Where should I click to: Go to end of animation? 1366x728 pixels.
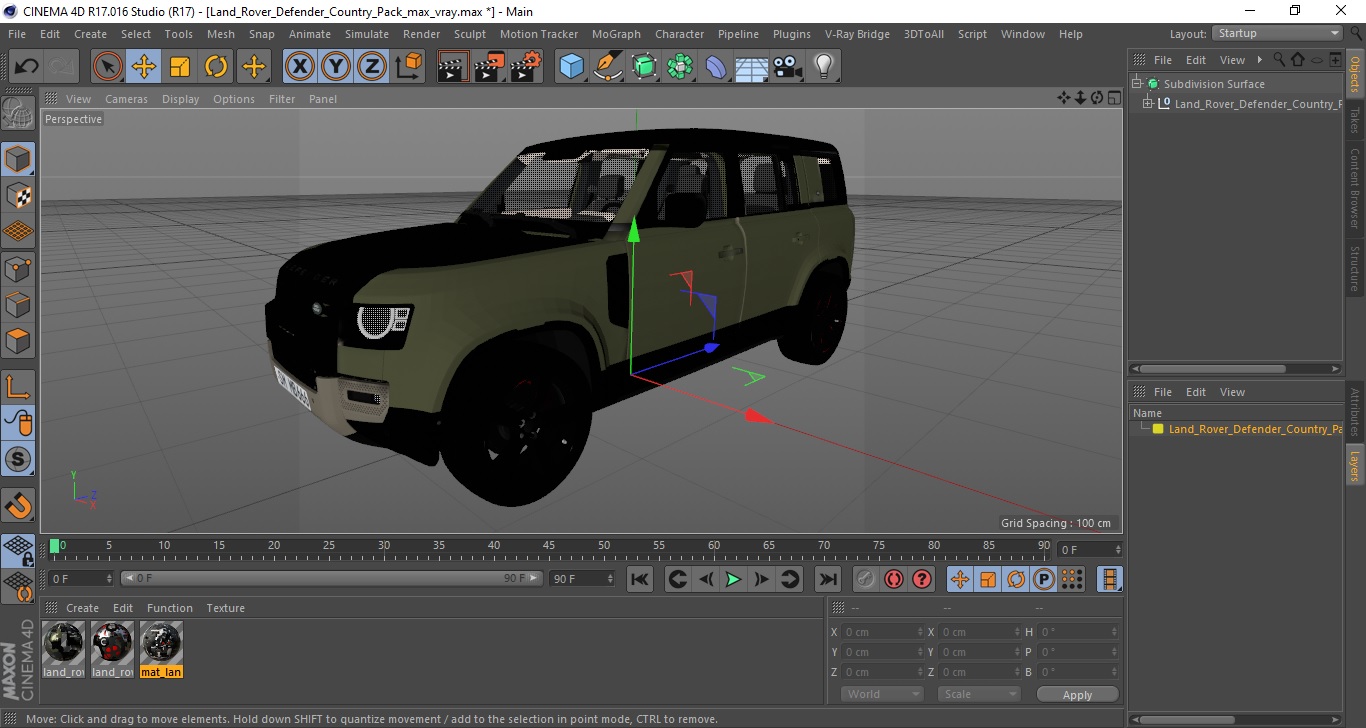(827, 579)
